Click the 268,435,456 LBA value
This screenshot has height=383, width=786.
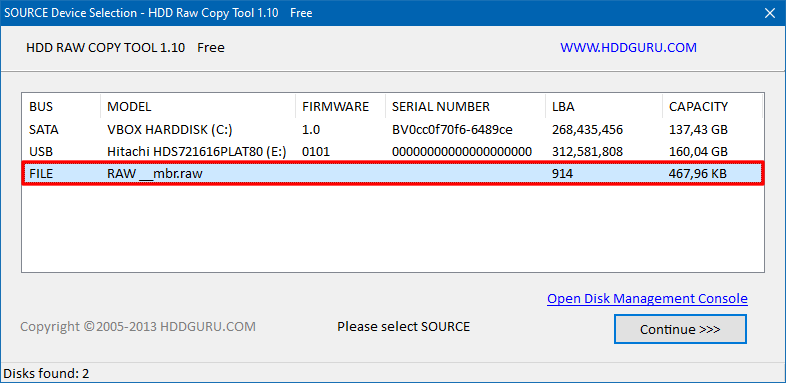(x=587, y=130)
